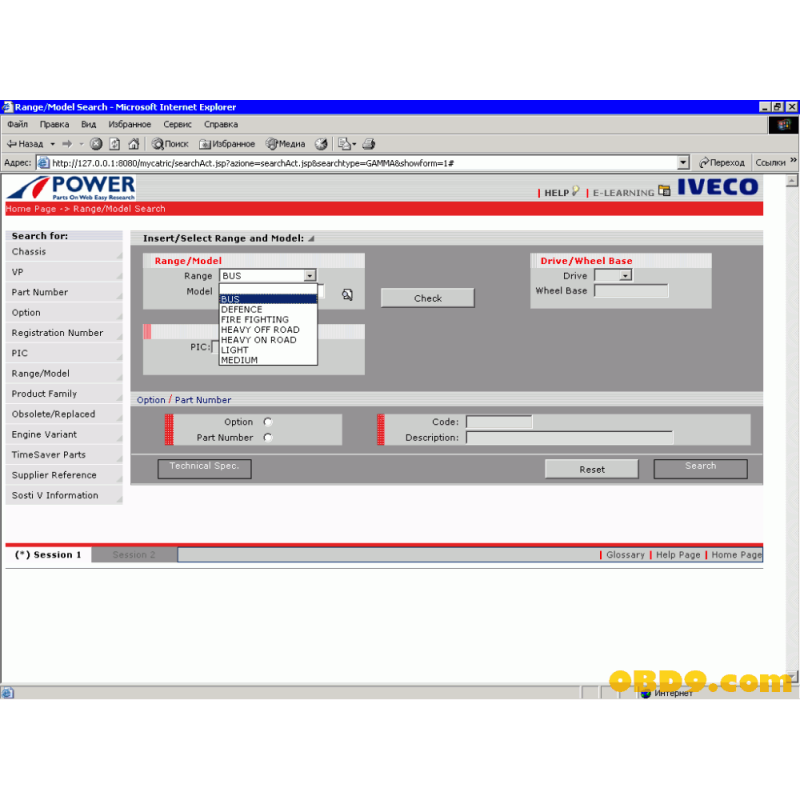Click the HELP lightbulb icon

point(576,191)
